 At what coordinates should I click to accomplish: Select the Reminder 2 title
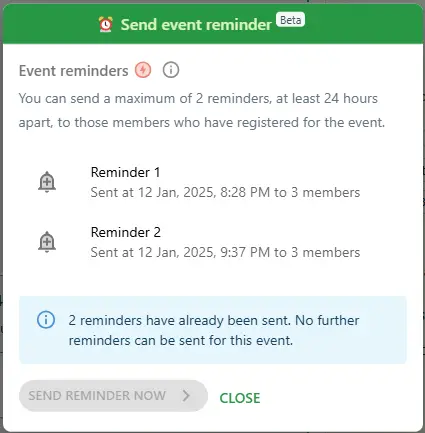[126, 232]
